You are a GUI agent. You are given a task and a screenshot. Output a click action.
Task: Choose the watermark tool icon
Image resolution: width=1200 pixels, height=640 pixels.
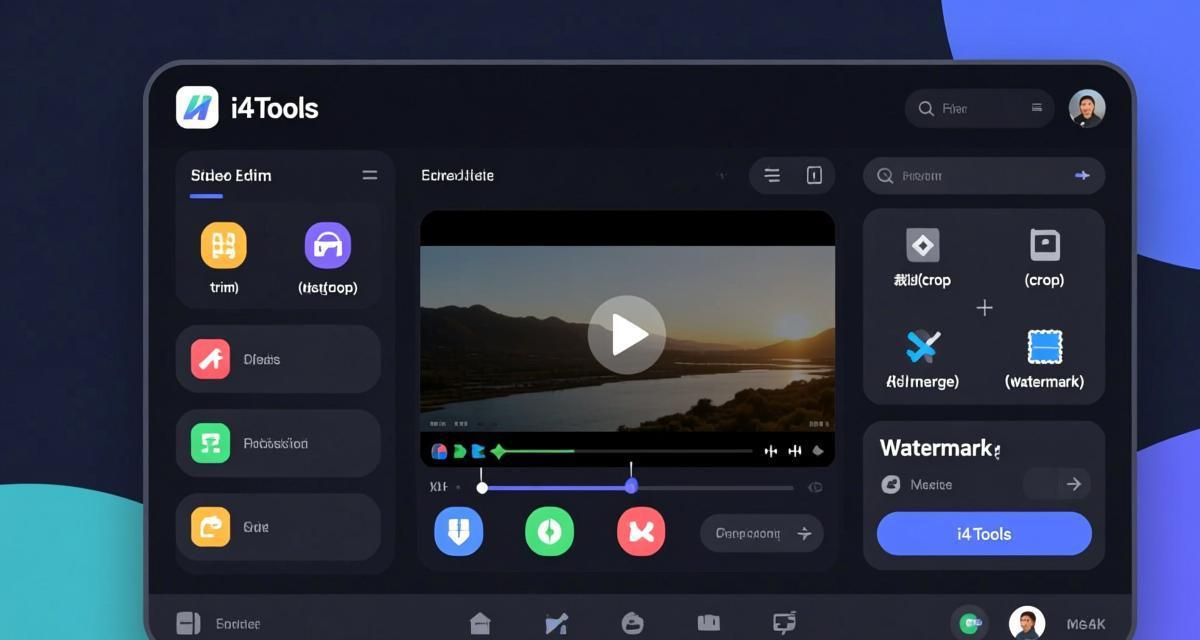[x=1044, y=347]
